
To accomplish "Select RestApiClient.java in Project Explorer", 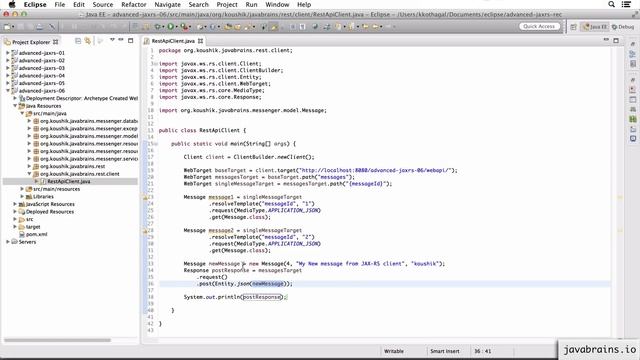I will click(x=69, y=181).
